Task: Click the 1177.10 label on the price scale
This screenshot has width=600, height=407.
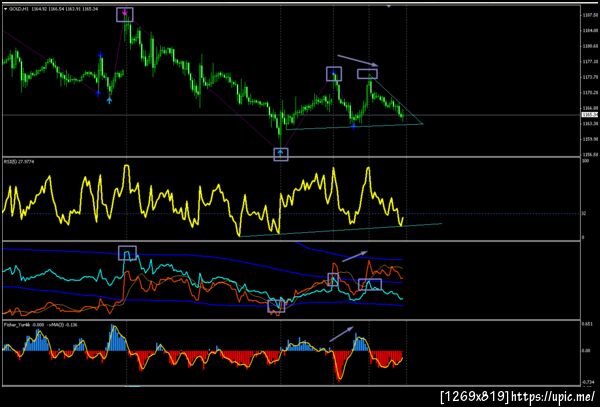Action: tap(589, 62)
